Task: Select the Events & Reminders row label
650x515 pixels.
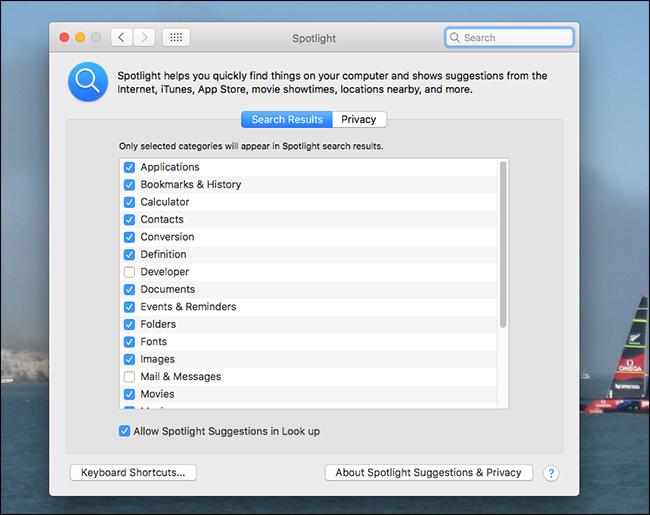Action: click(x=188, y=307)
